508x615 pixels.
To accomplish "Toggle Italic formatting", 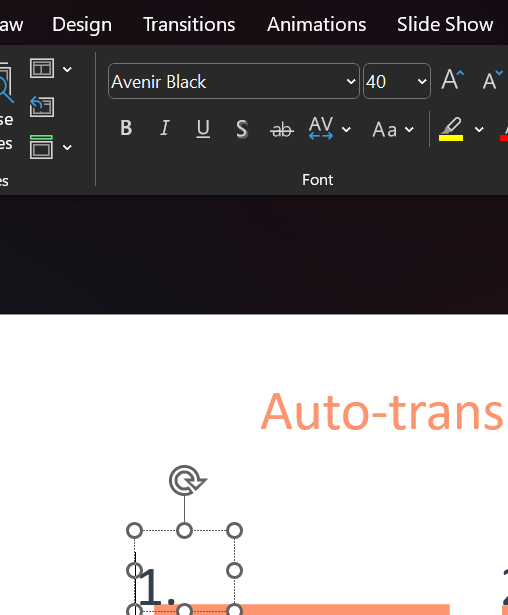I will (x=165, y=128).
